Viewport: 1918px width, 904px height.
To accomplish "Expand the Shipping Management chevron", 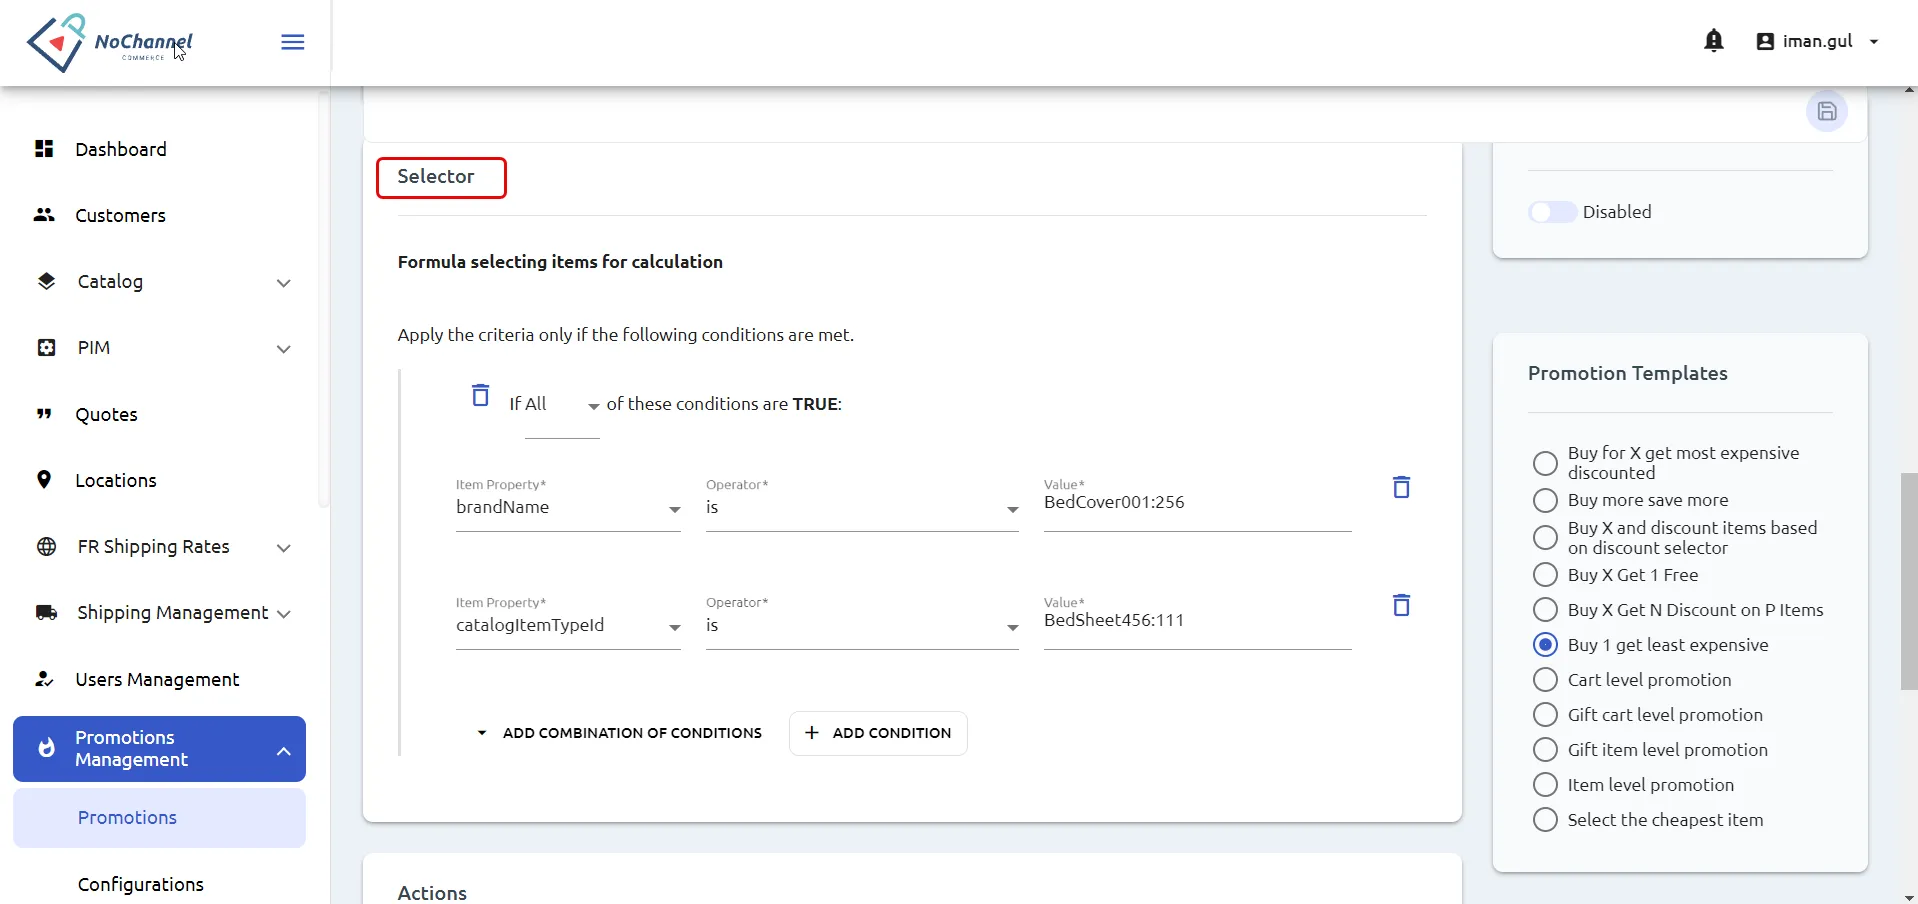I will 283,614.
